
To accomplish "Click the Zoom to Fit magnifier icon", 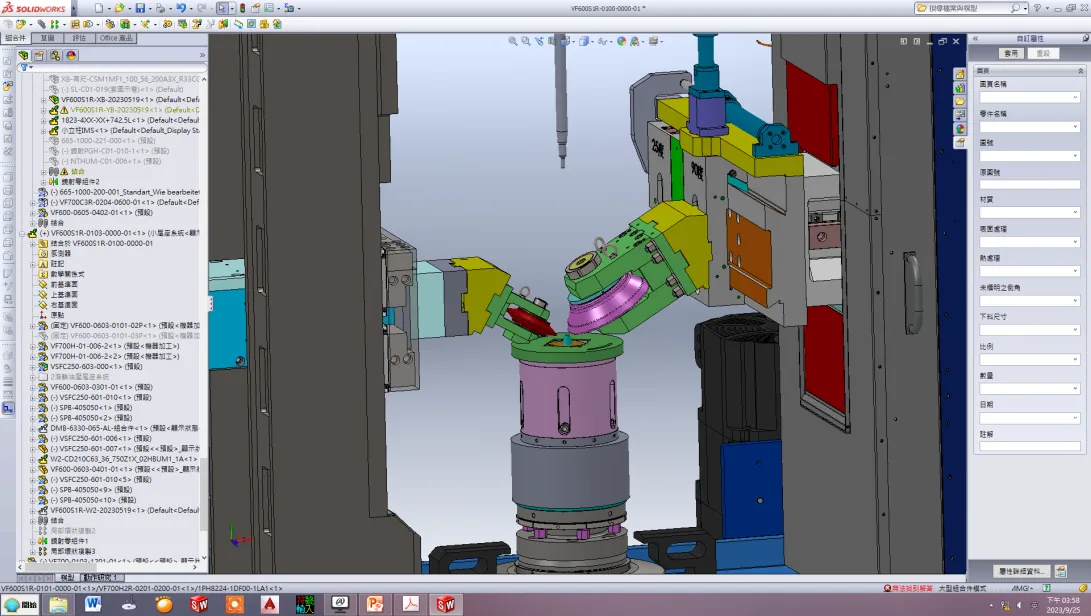I will tap(513, 42).
